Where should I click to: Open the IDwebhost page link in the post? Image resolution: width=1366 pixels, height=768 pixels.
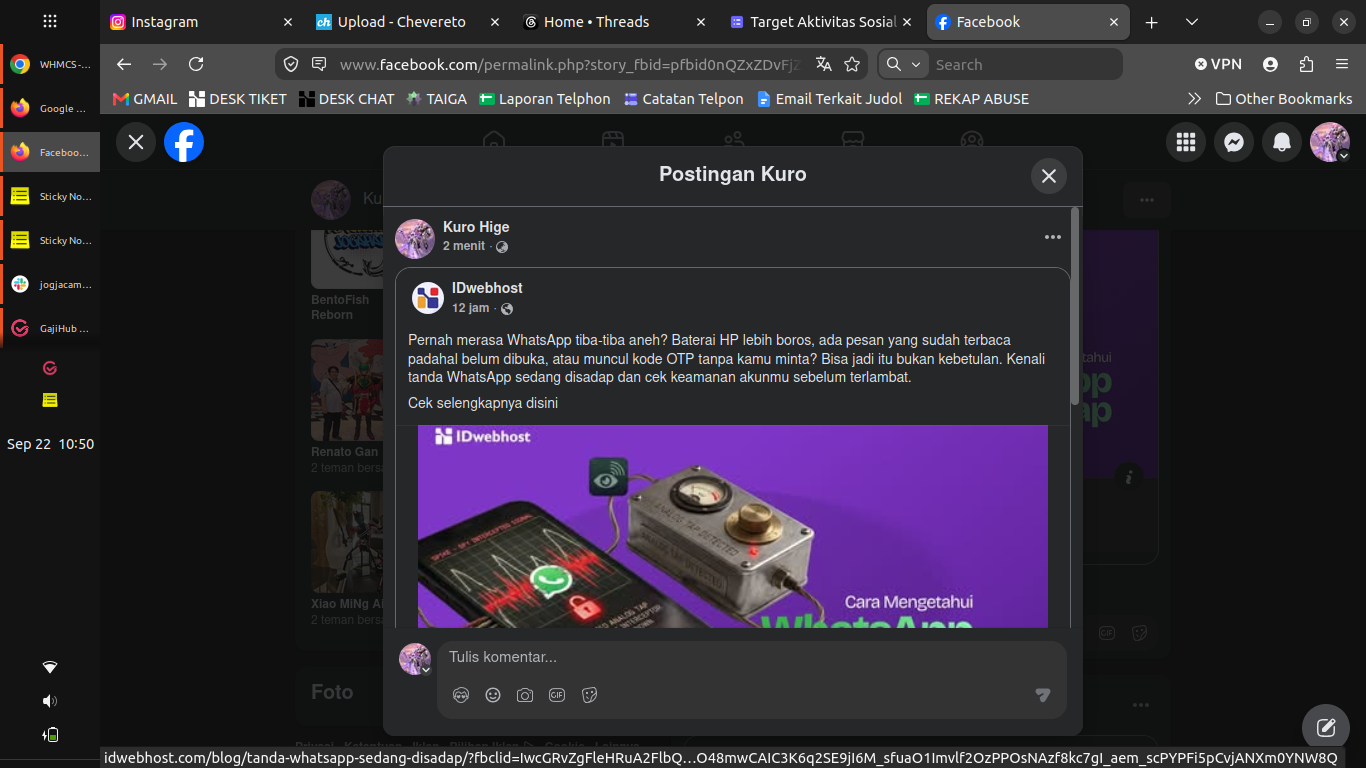click(x=487, y=288)
